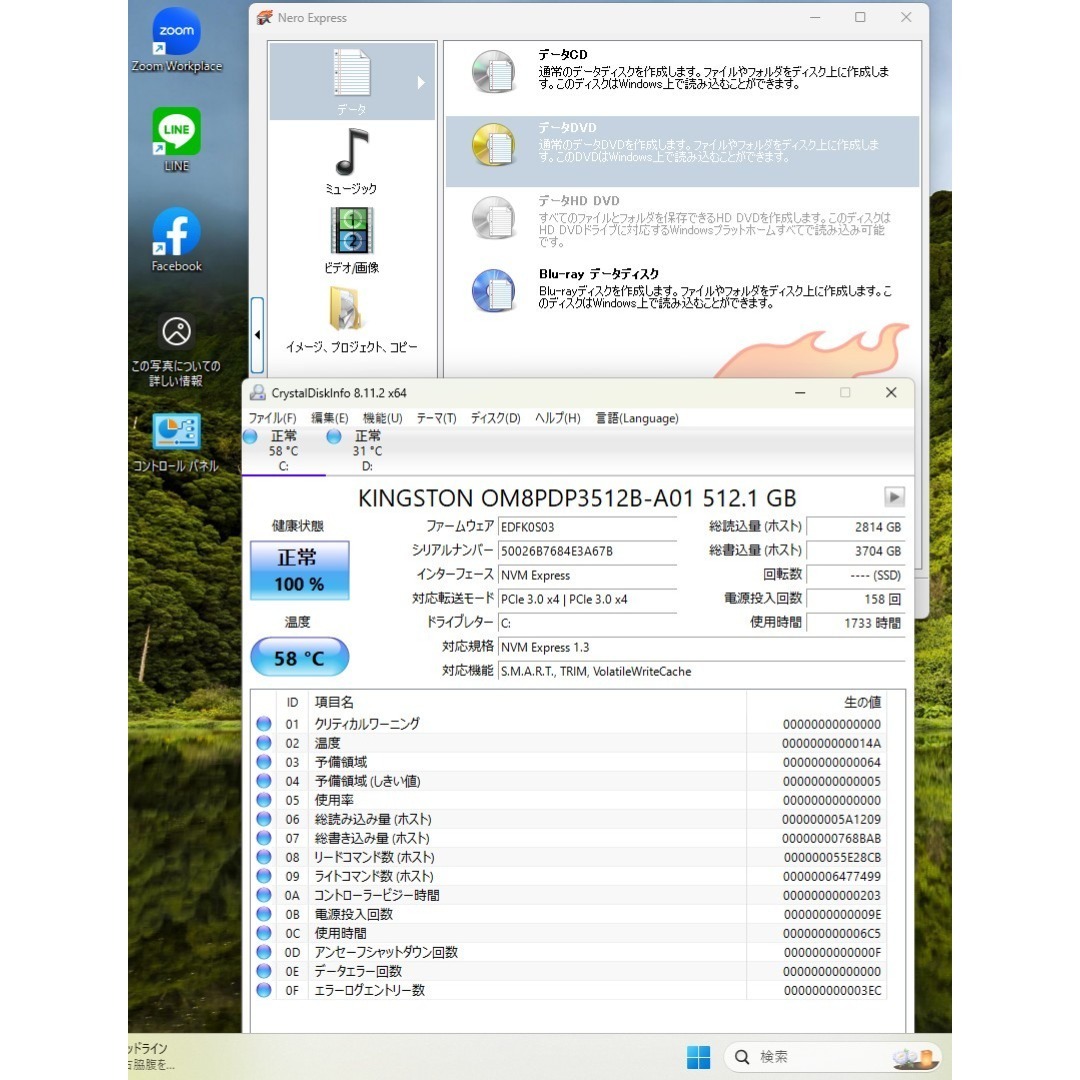Image resolution: width=1080 pixels, height=1080 pixels.
Task: Minimize the CrystalDiskInfo window
Action: 800,393
